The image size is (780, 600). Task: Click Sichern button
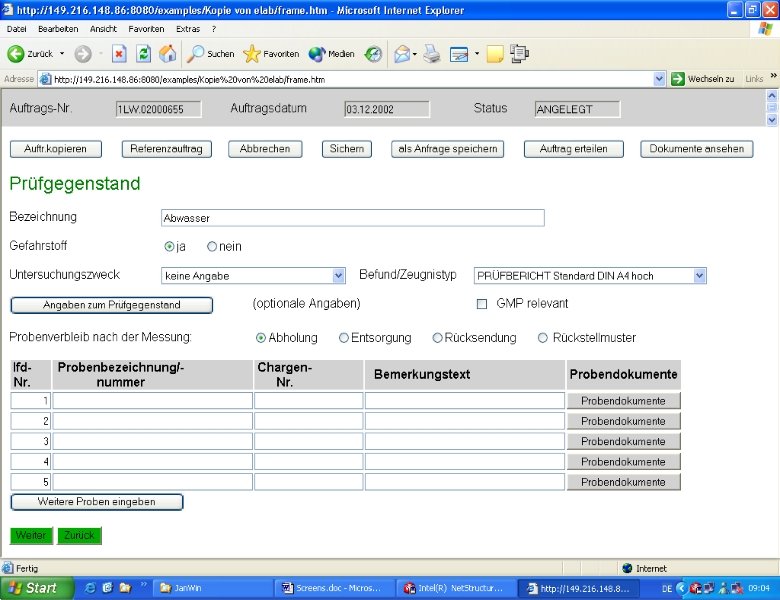pyautogui.click(x=347, y=149)
